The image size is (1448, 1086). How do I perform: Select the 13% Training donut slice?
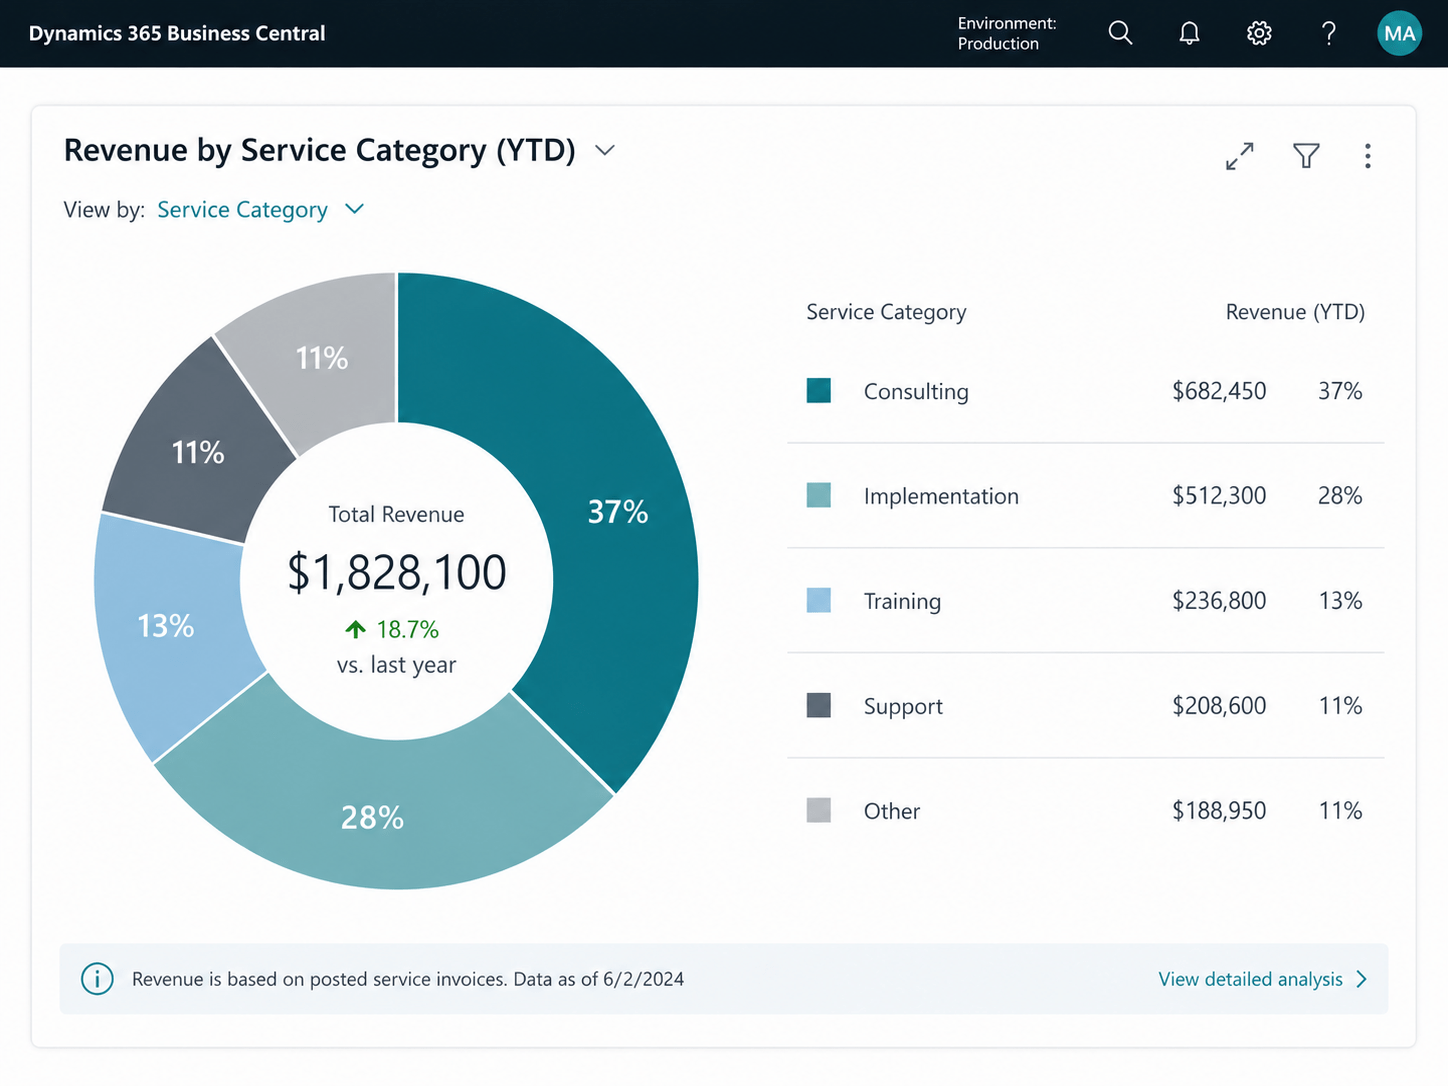[x=168, y=625]
